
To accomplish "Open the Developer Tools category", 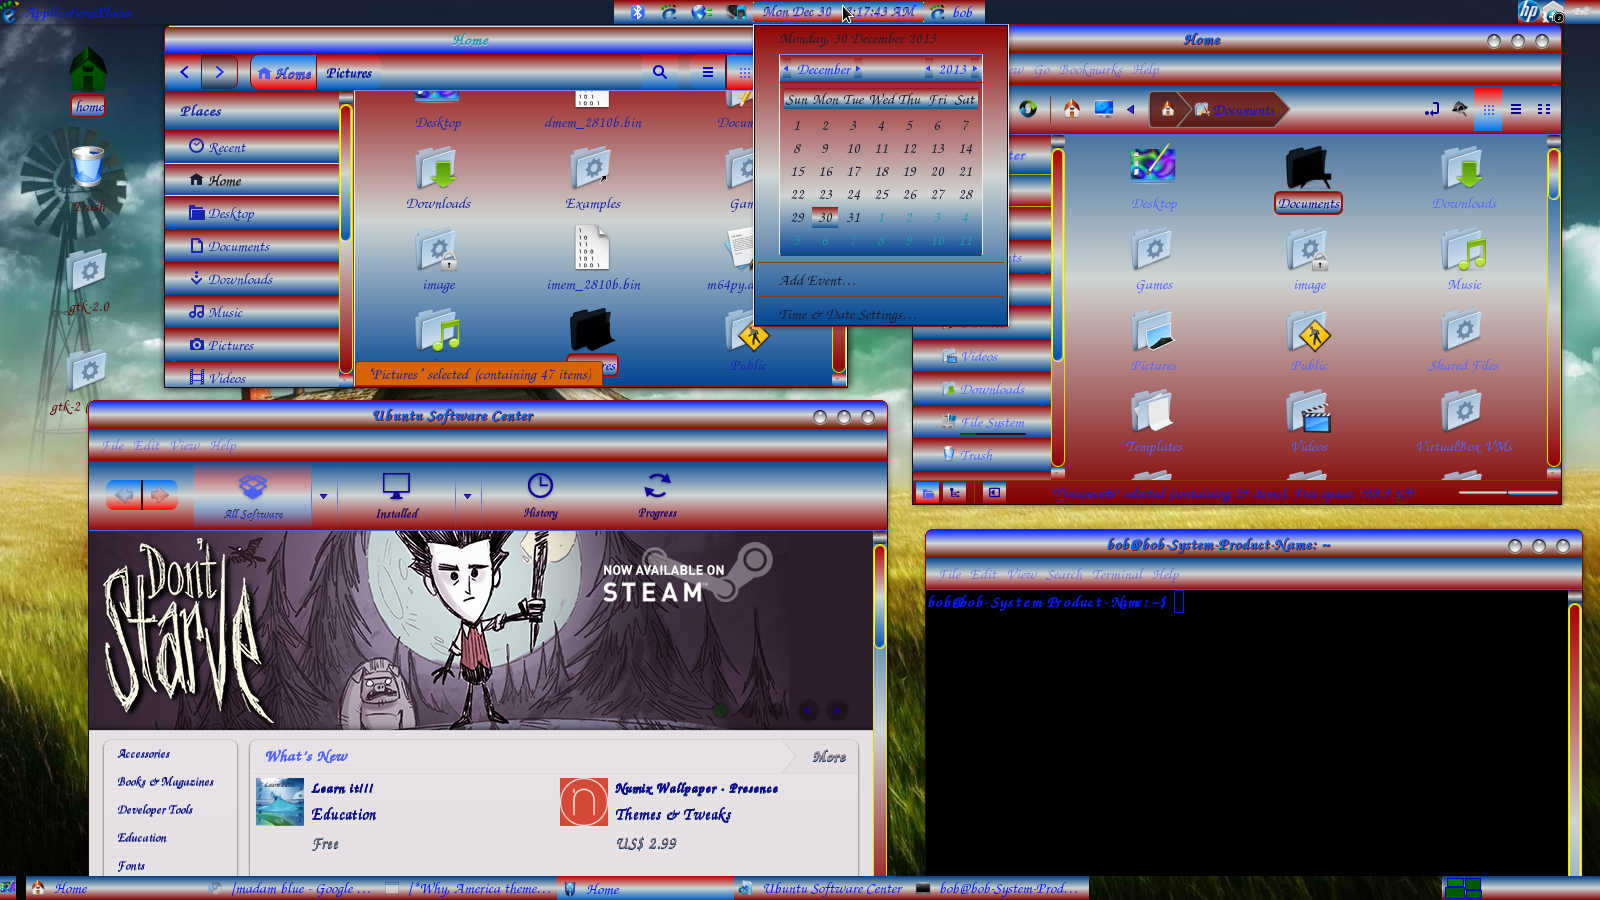I will click(155, 810).
